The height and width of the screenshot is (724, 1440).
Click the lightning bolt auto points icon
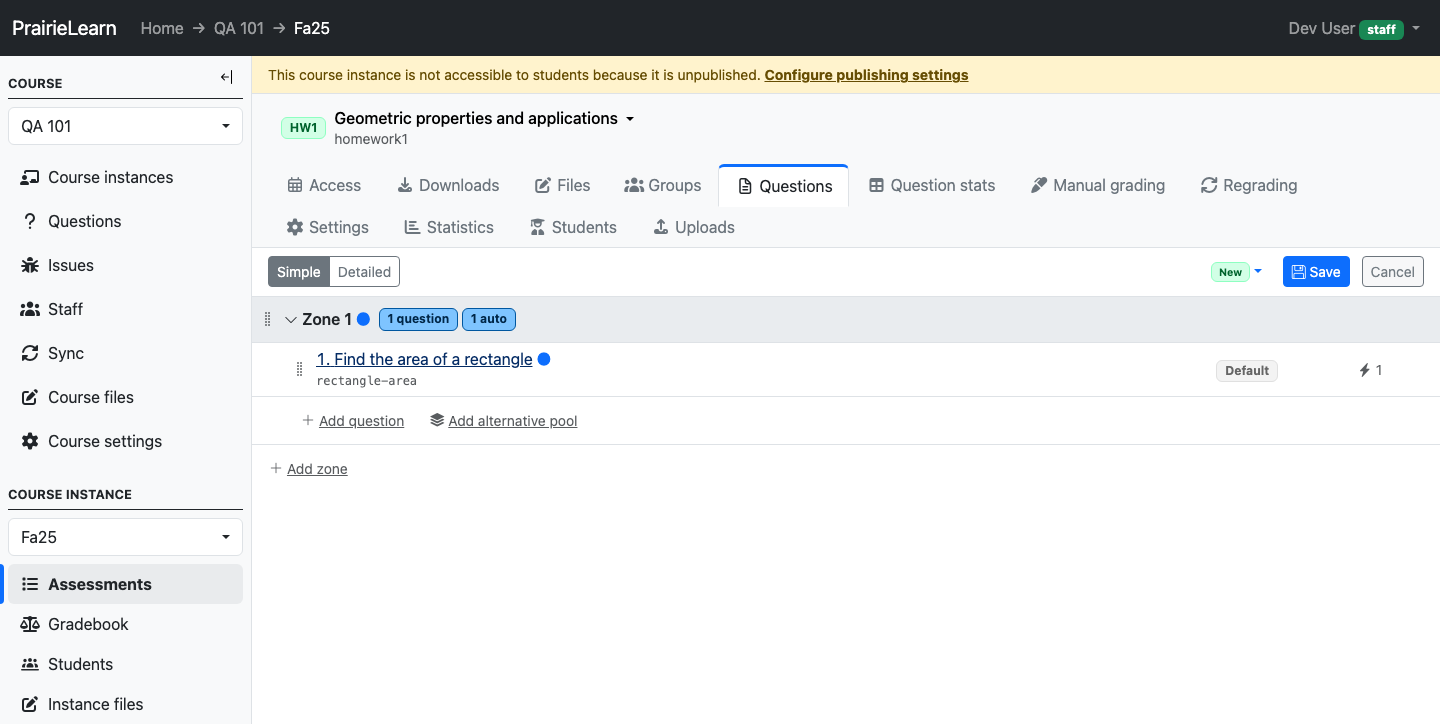pyautogui.click(x=1364, y=370)
